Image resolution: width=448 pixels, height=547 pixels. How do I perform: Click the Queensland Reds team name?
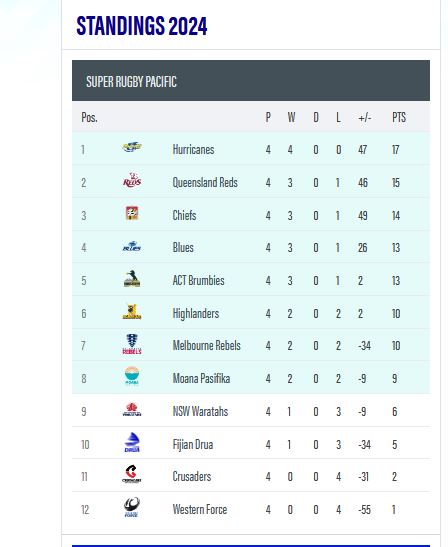(205, 182)
